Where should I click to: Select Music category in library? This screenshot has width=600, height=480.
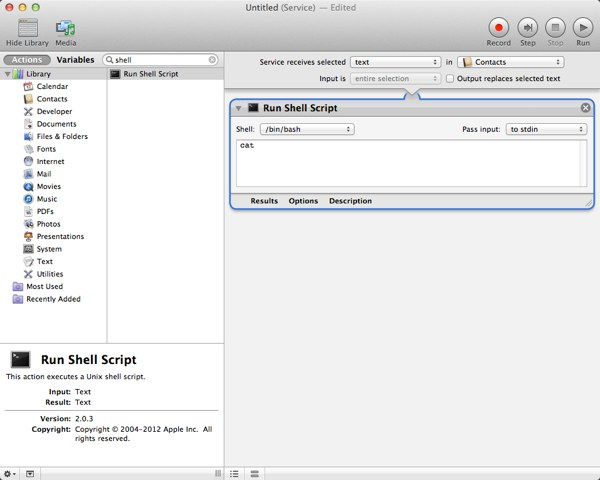40,199
